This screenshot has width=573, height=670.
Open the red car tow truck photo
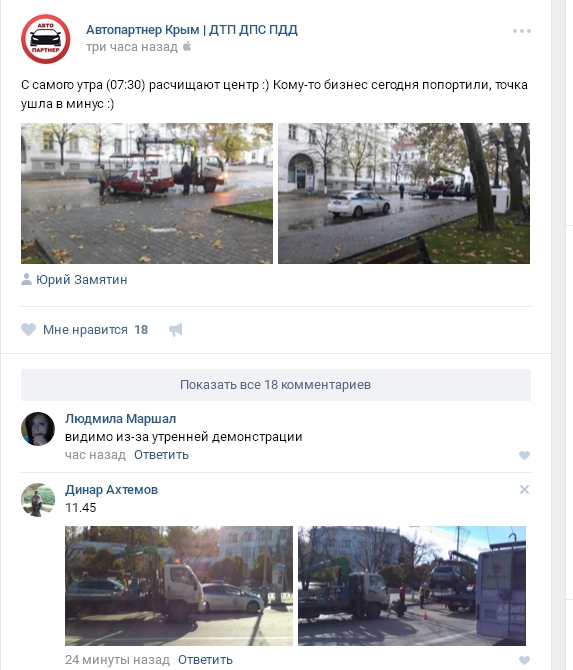pos(147,193)
